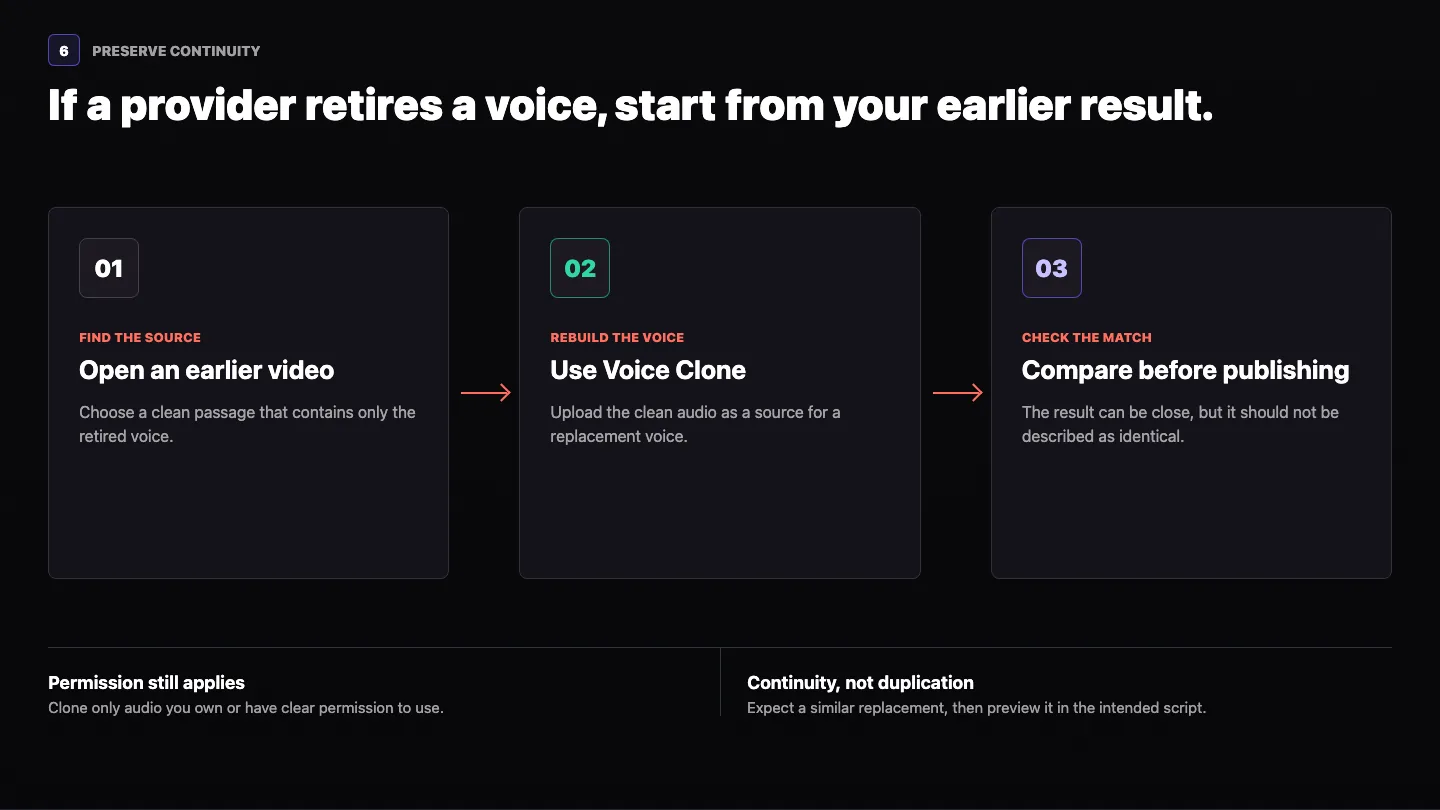
Task: Click the green 02 step badge
Action: click(x=580, y=268)
